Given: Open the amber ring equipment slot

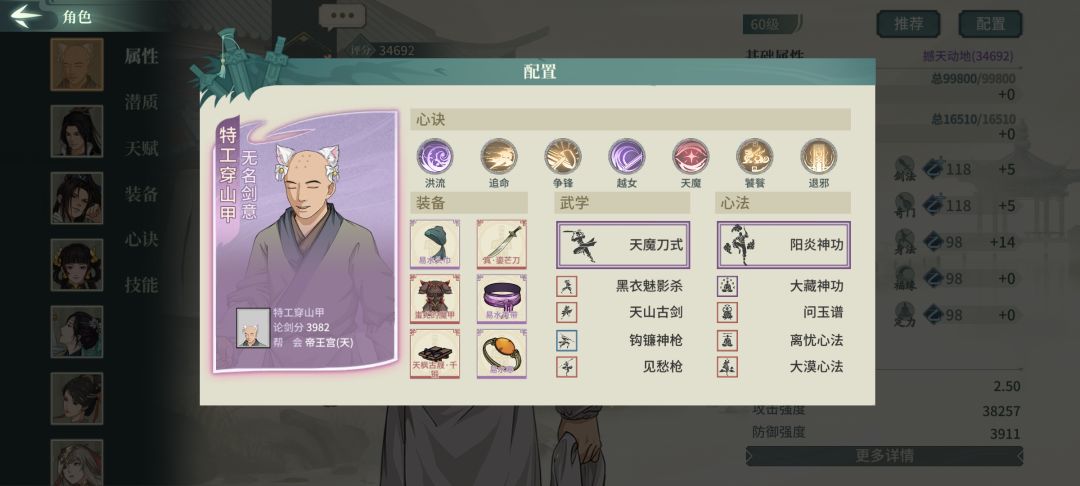Looking at the screenshot, I should 501,353.
